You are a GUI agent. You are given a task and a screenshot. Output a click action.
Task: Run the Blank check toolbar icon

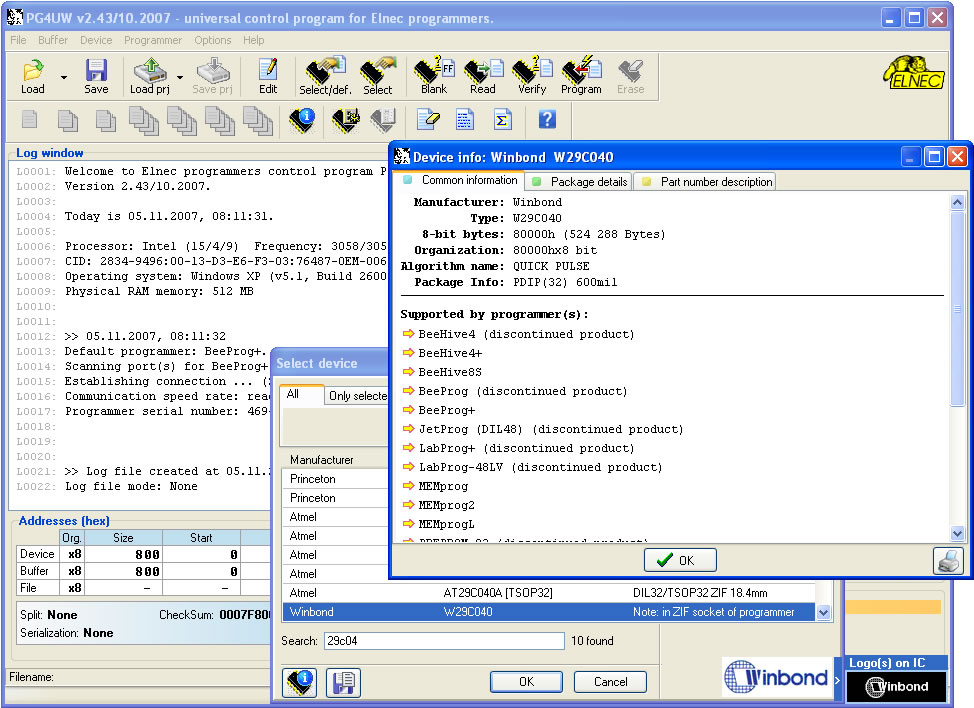tap(434, 76)
